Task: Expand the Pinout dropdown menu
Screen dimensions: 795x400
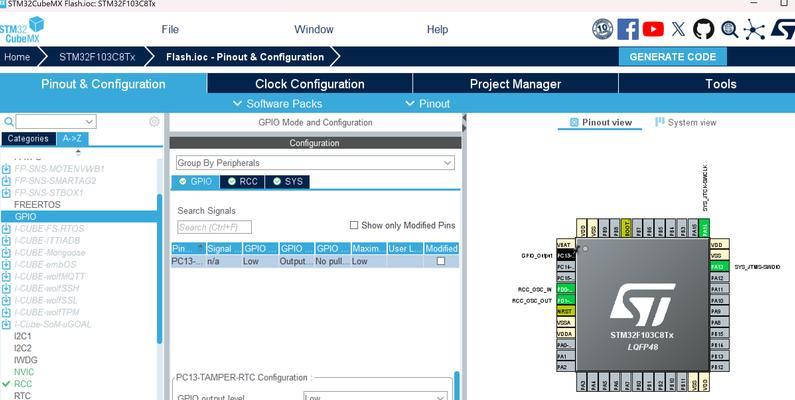Action: (x=428, y=104)
